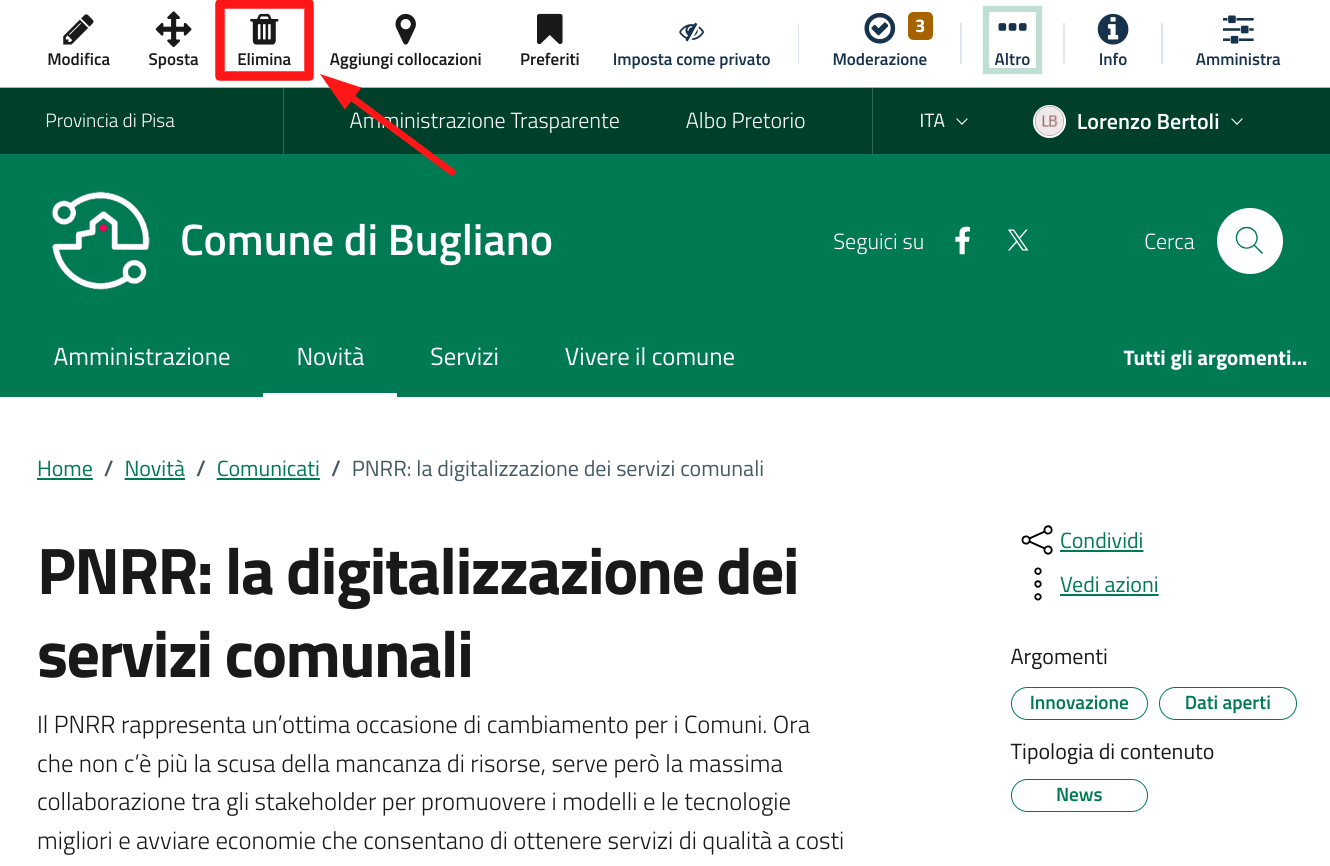Go to the Servizi menu item
The height and width of the screenshot is (866, 1330).
(x=464, y=357)
